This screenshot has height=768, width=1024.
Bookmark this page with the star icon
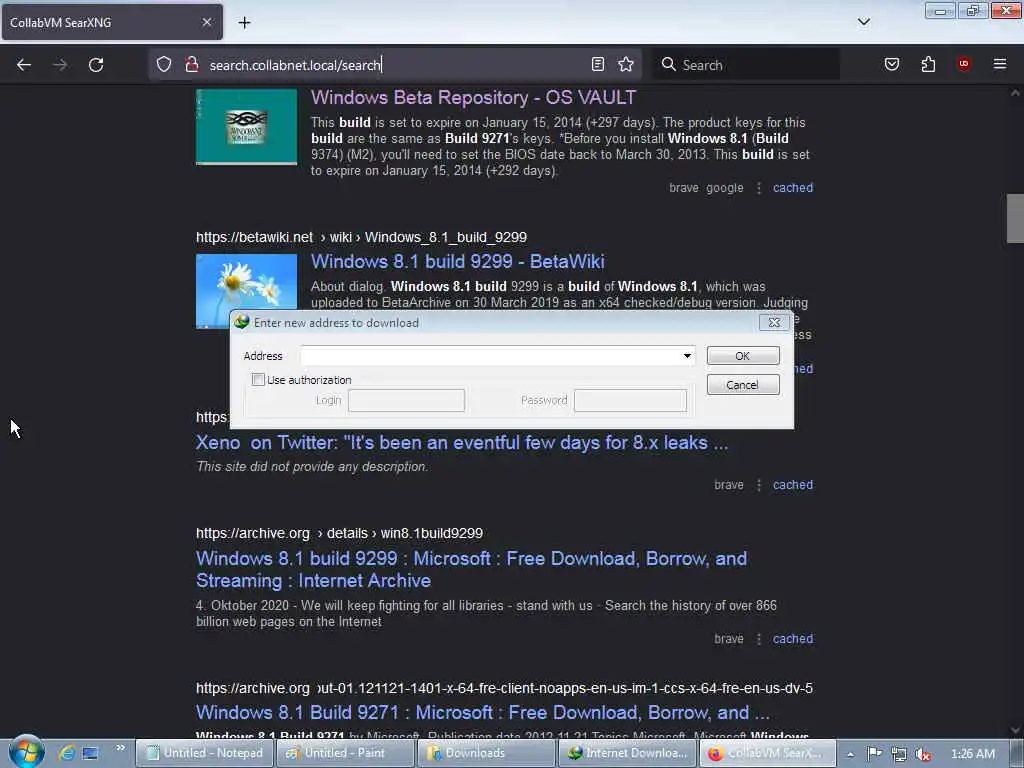[626, 64]
